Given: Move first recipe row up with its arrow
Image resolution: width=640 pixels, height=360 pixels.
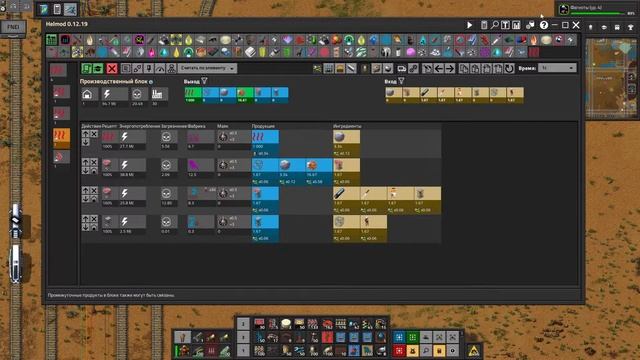Looking at the screenshot, I should (x=85, y=134).
